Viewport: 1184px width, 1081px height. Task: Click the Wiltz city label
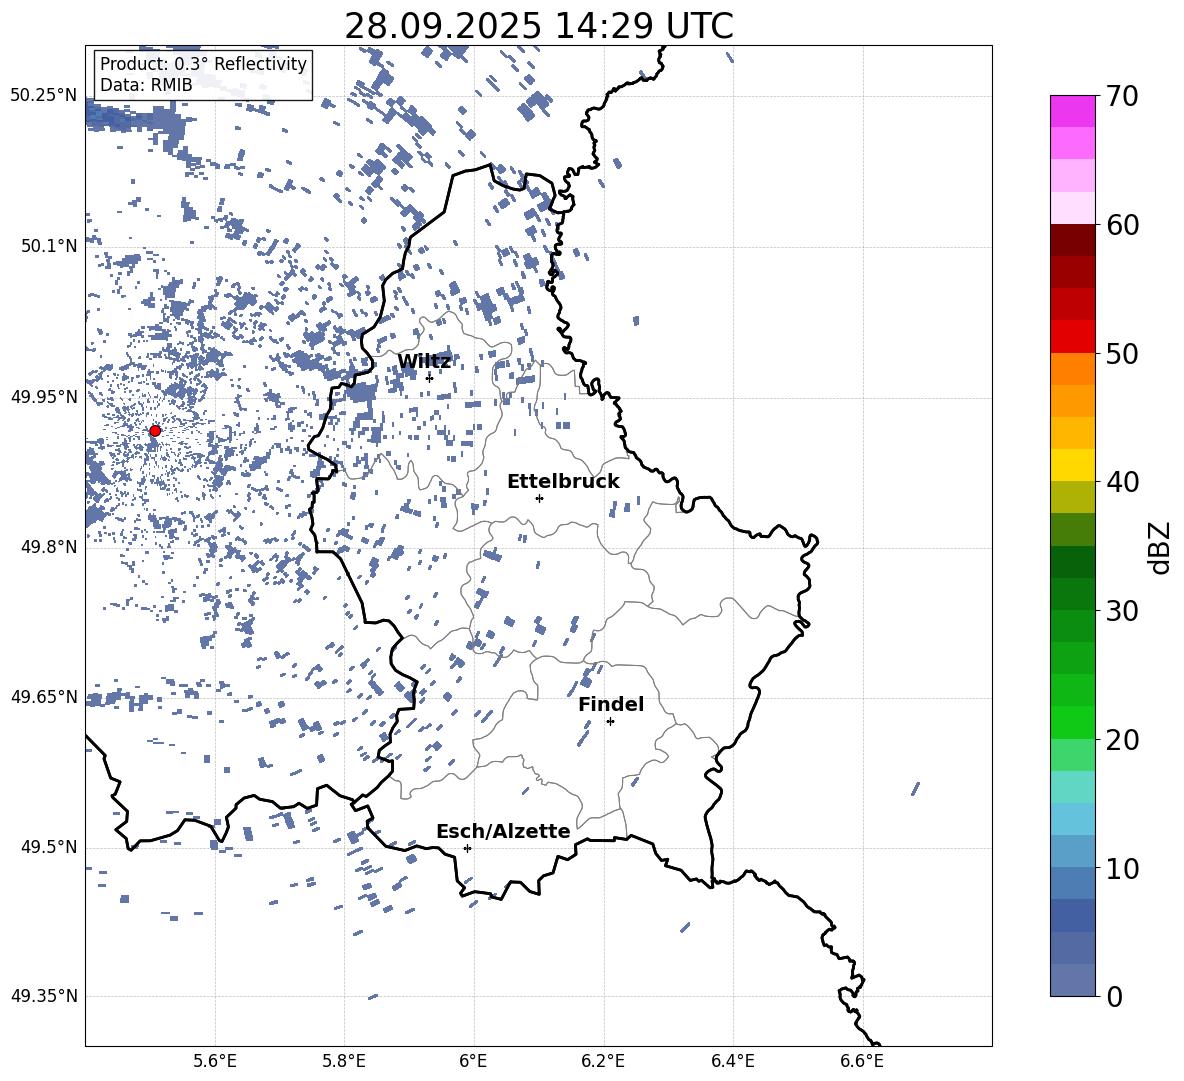click(x=424, y=362)
